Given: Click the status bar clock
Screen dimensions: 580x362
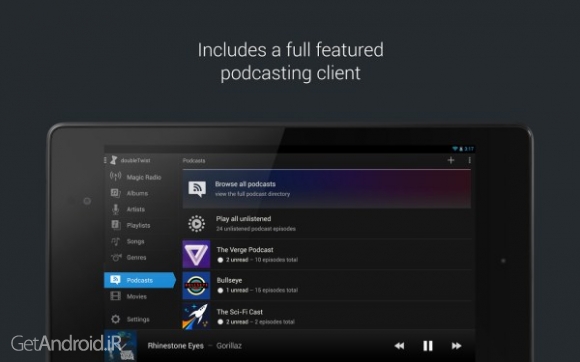Looking at the screenshot, I should coord(469,149).
